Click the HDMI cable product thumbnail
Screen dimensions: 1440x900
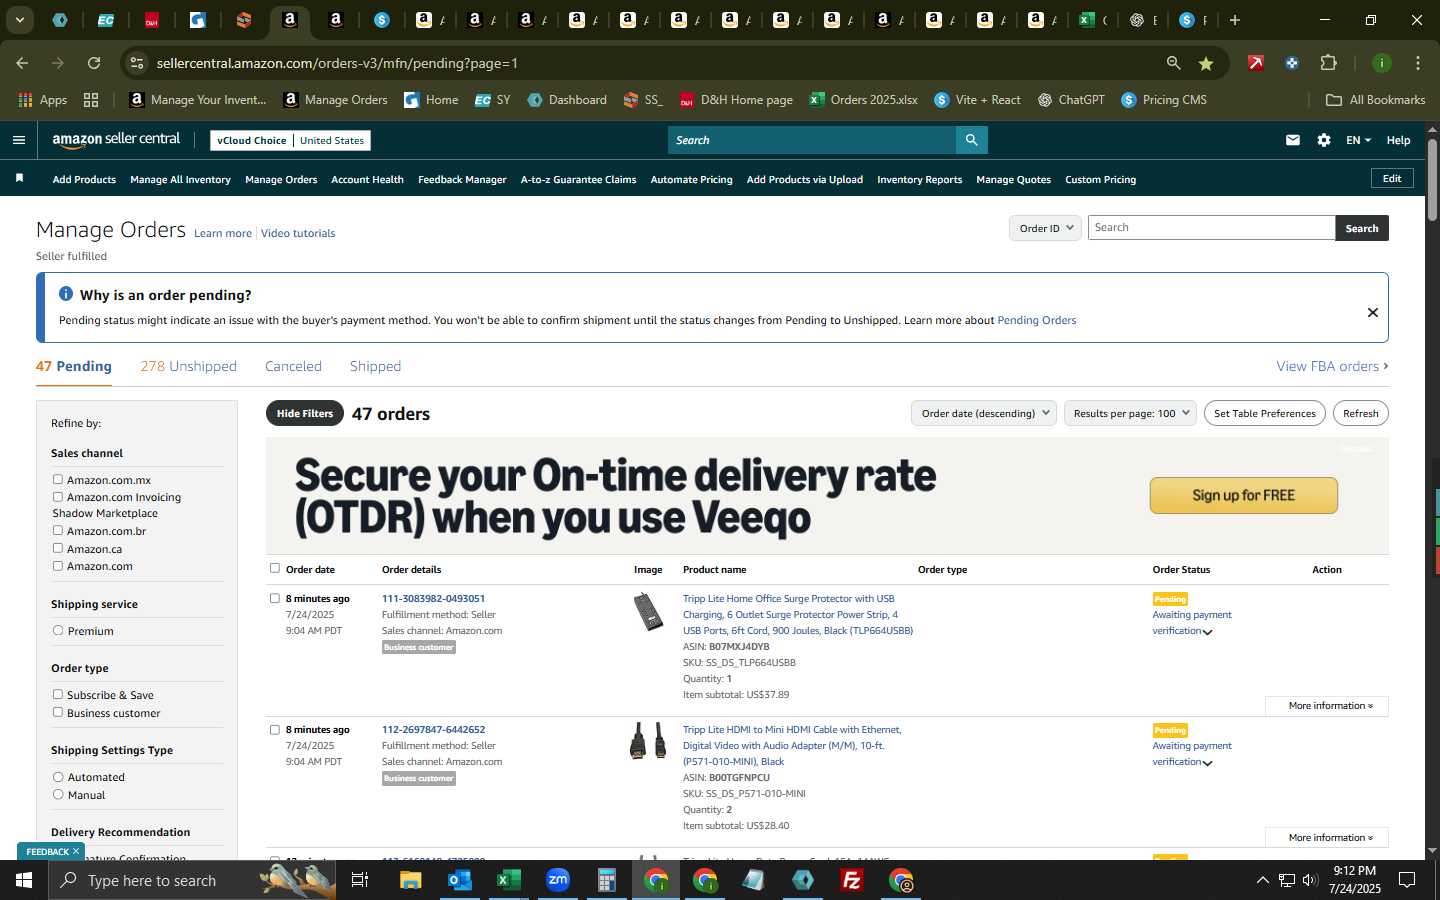pyautogui.click(x=648, y=741)
